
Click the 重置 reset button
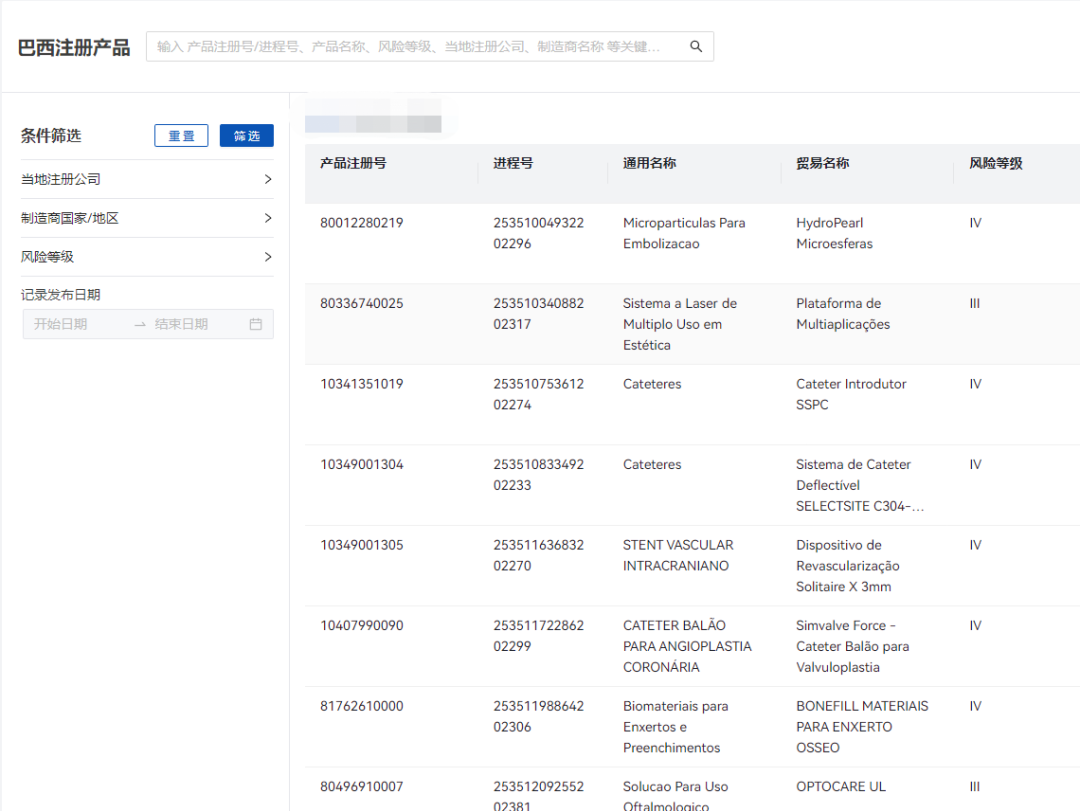(181, 136)
